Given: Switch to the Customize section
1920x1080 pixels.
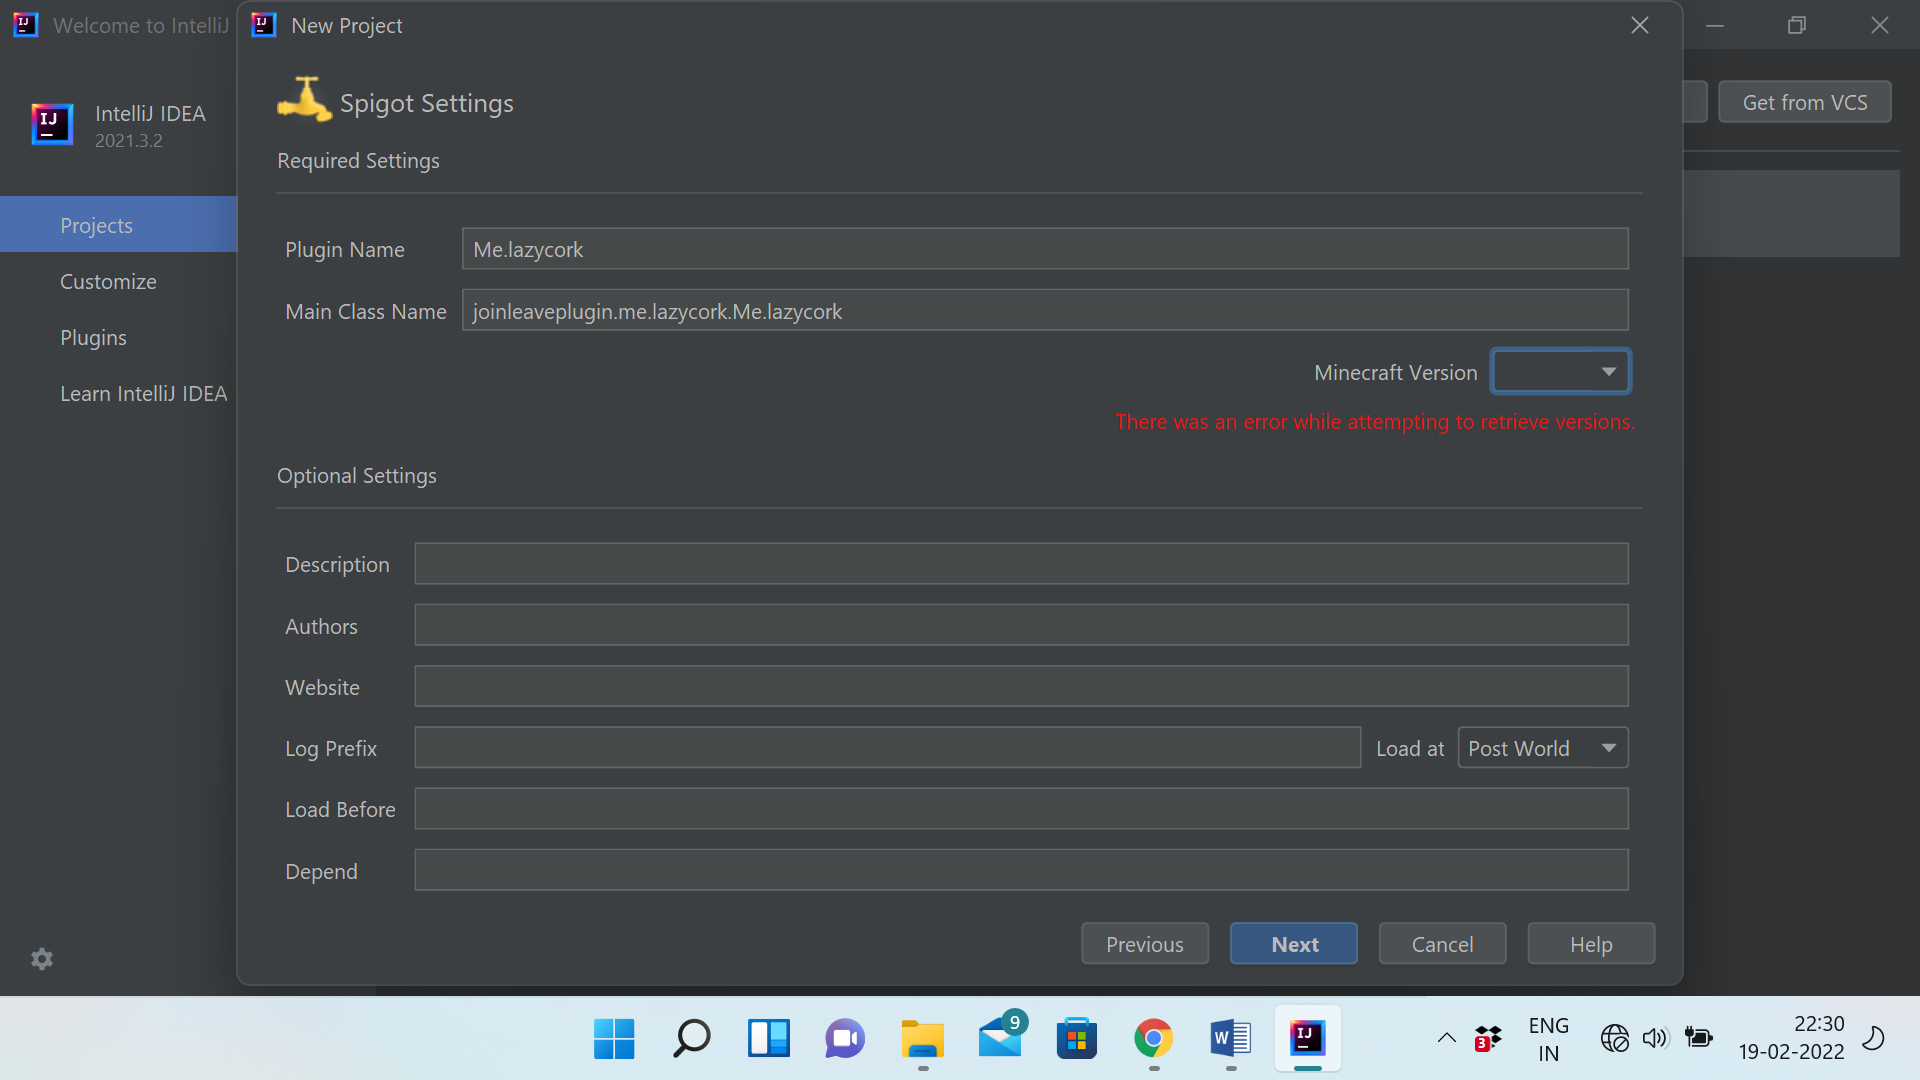Looking at the screenshot, I should 107,281.
